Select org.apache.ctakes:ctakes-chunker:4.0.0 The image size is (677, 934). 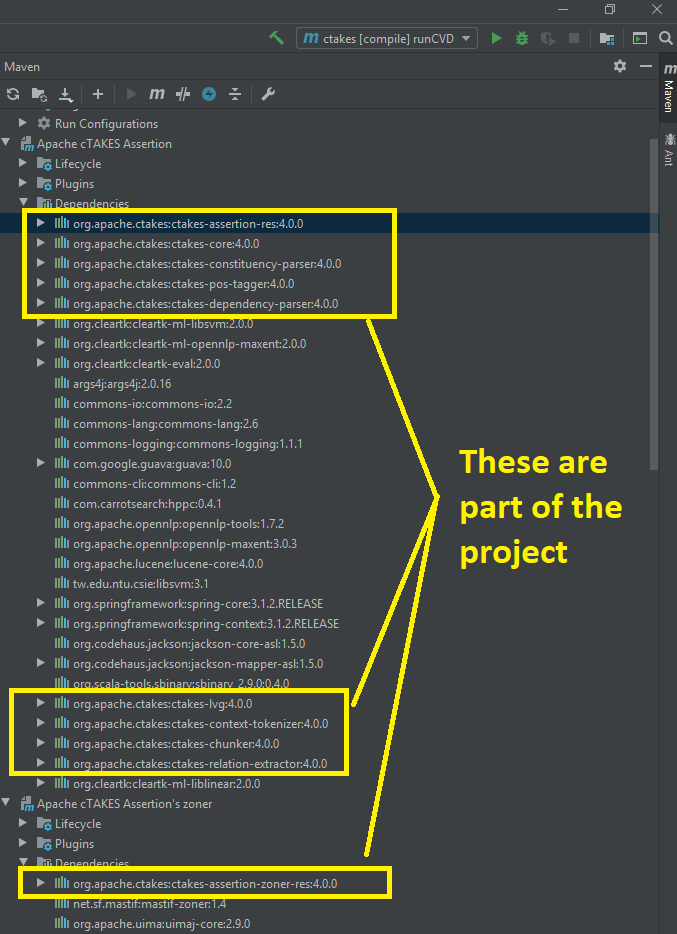(176, 744)
